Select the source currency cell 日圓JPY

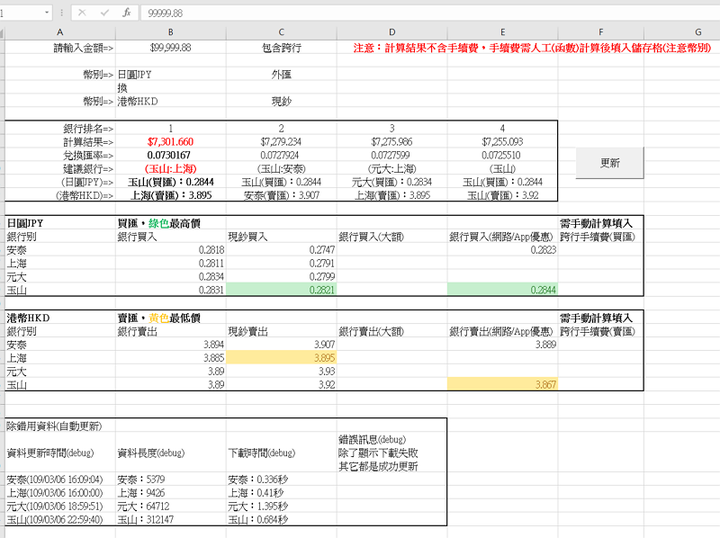click(x=170, y=74)
